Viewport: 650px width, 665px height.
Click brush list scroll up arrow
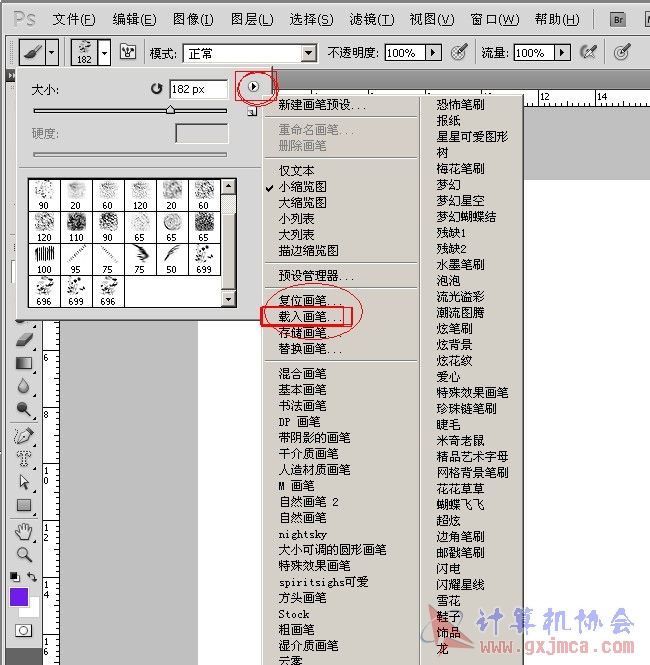229,186
